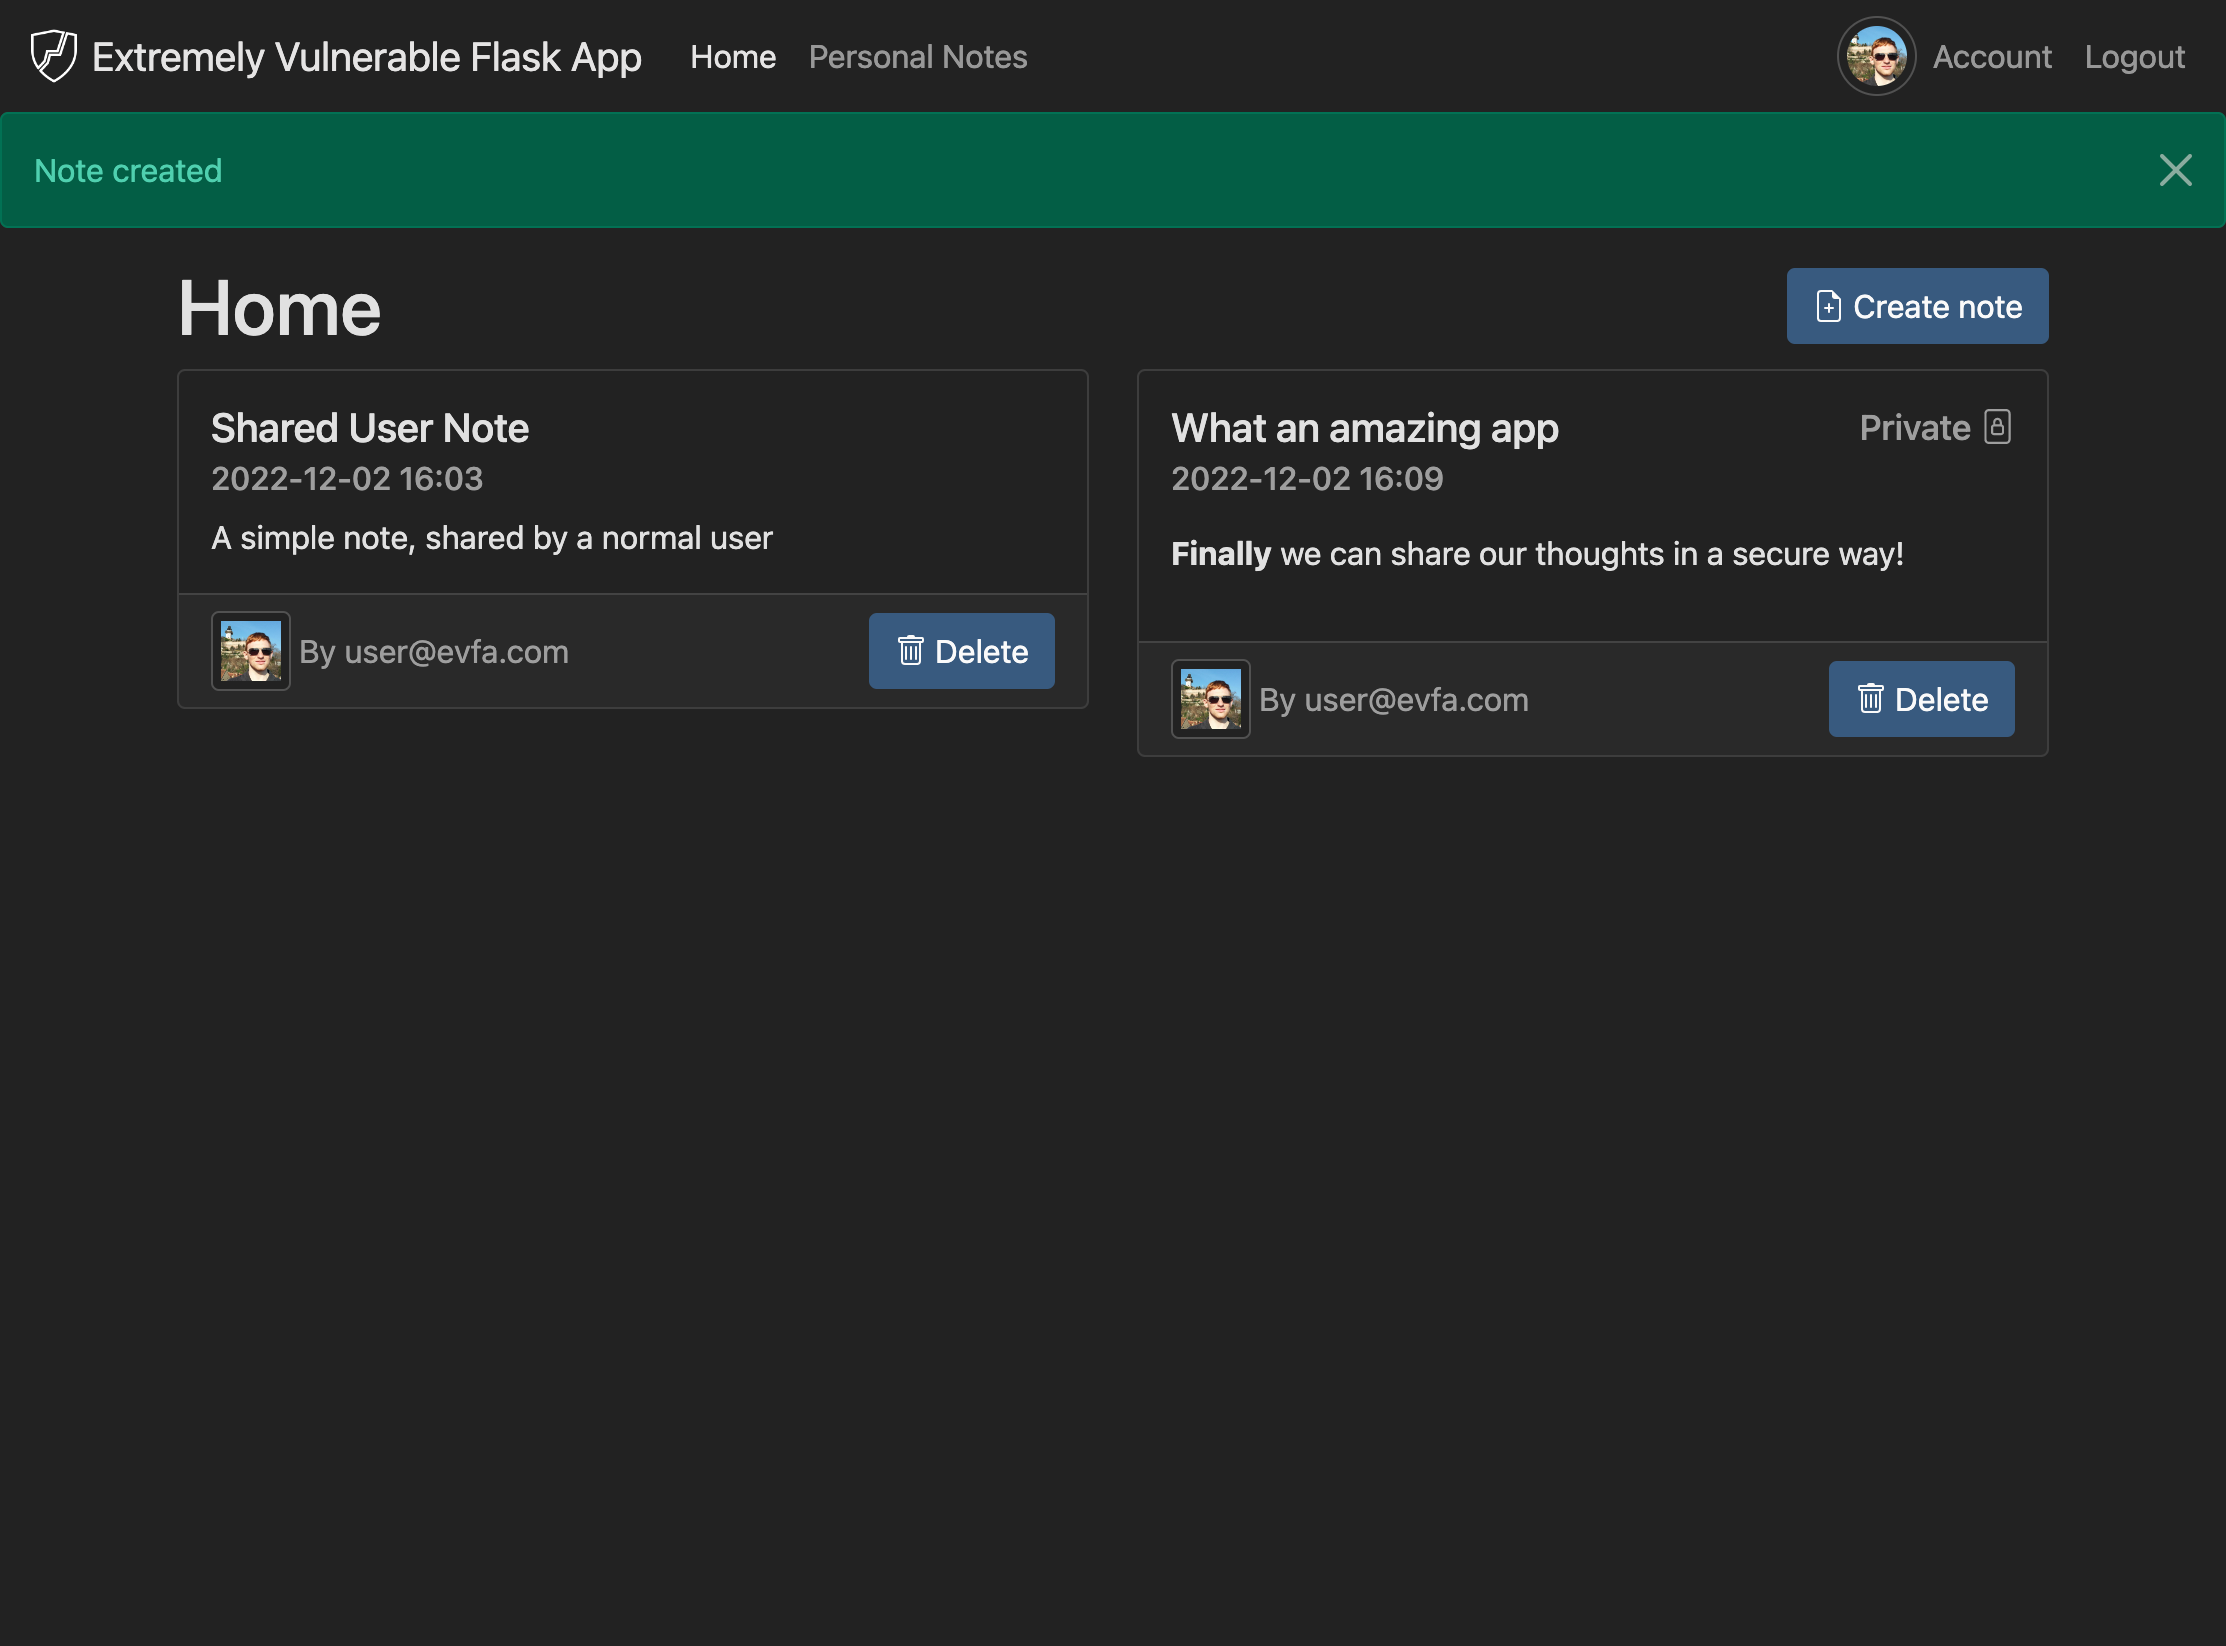Dismiss the Note created alert
2226x1646 pixels.
click(x=2175, y=170)
